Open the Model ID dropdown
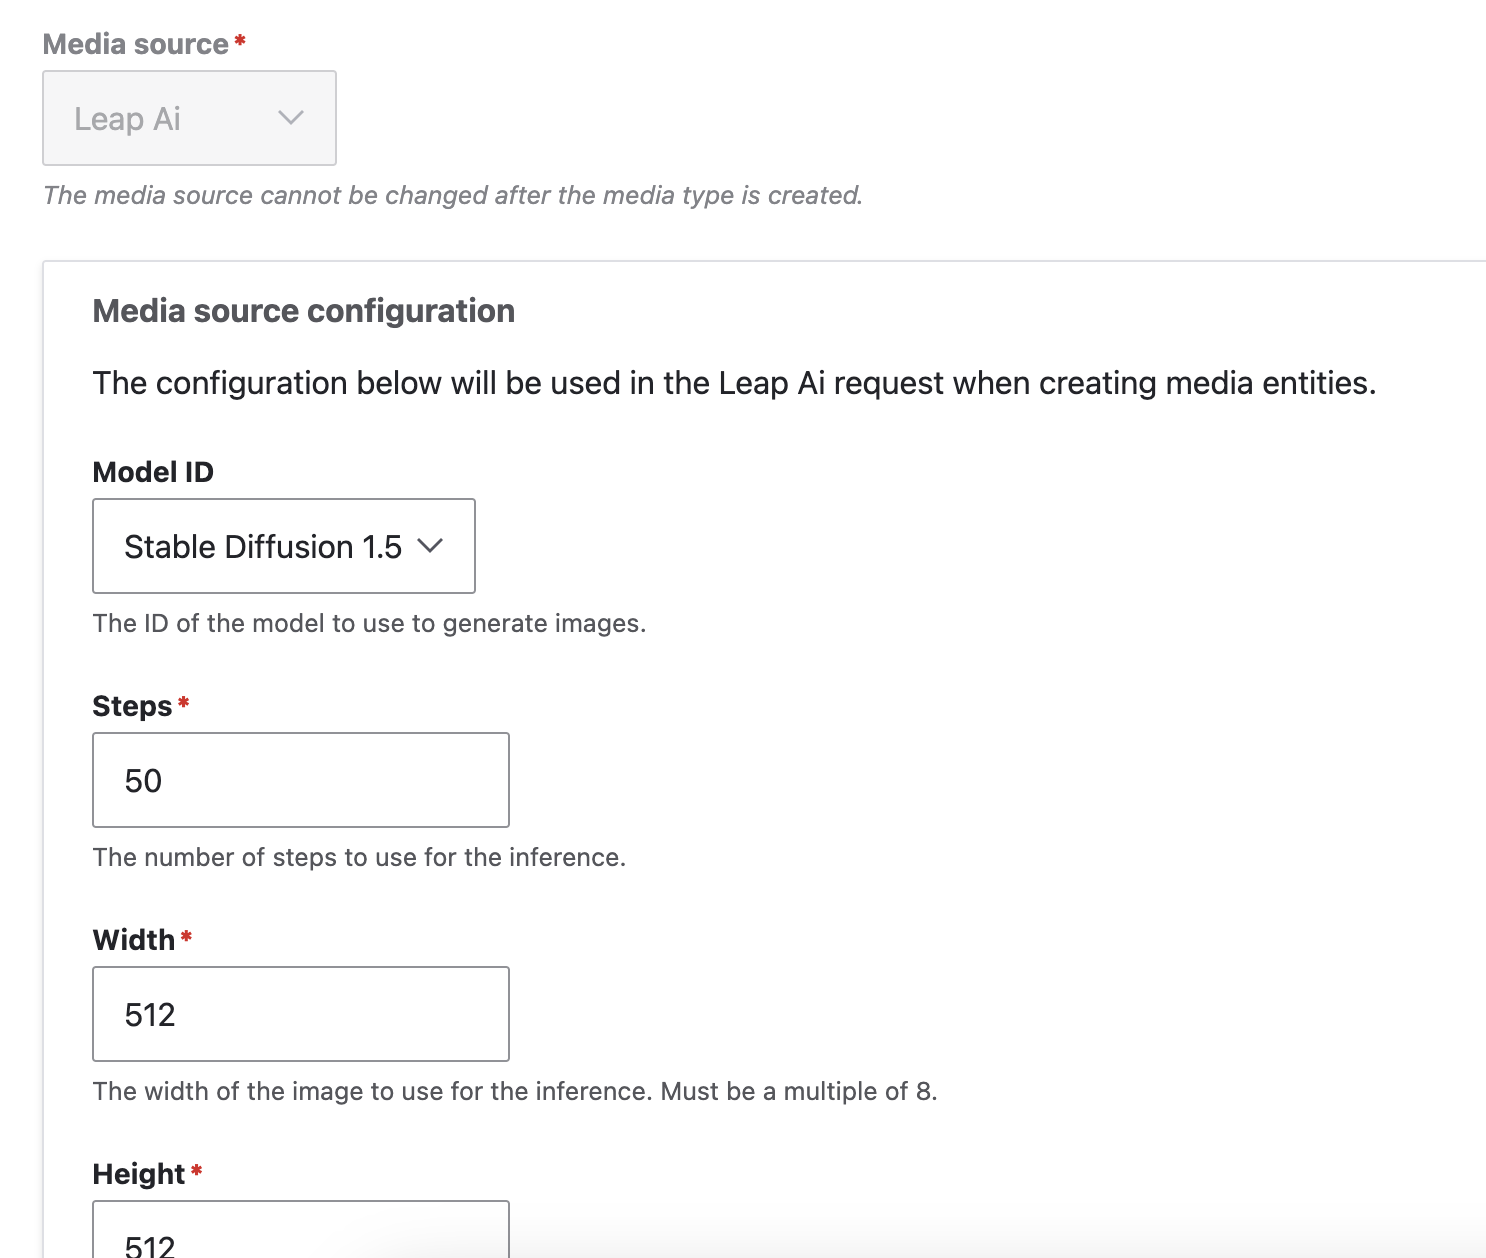 pyautogui.click(x=283, y=546)
